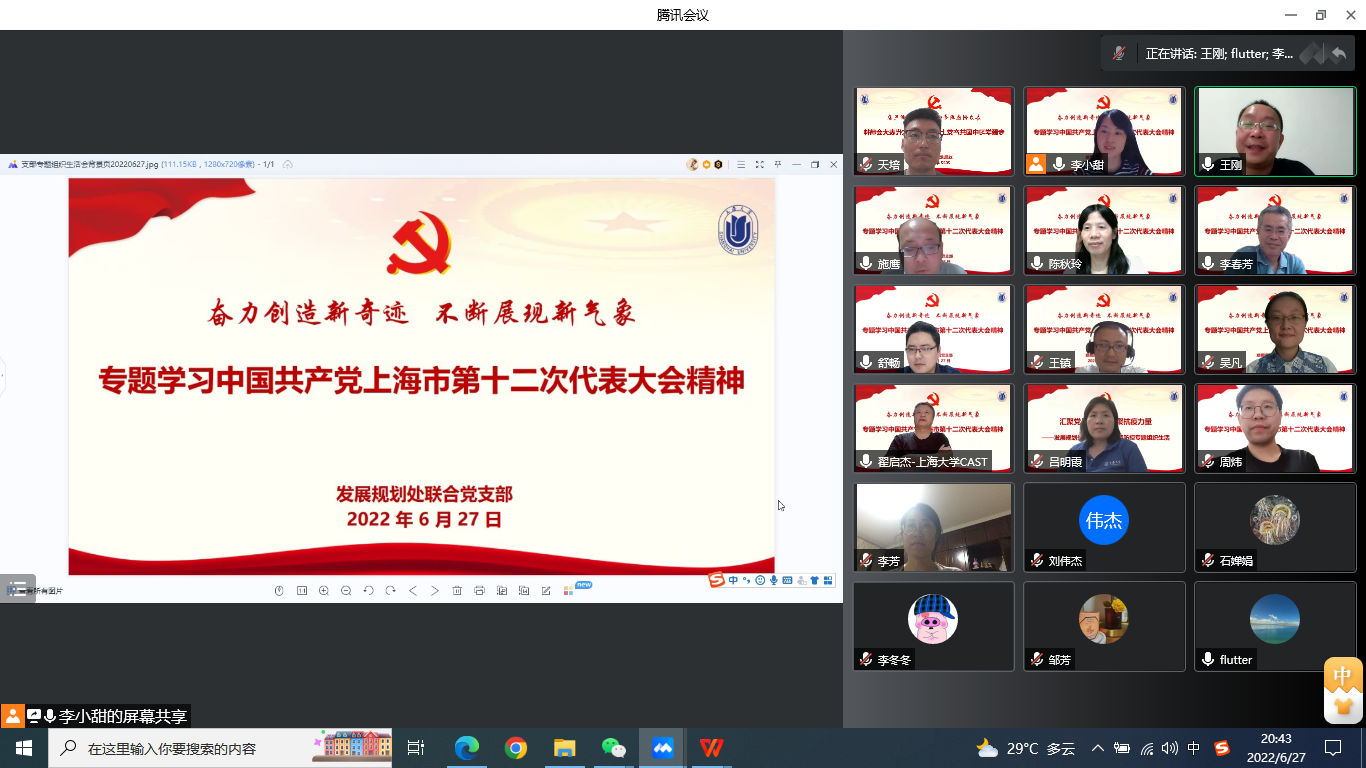Select 天培's video tile

point(934,131)
